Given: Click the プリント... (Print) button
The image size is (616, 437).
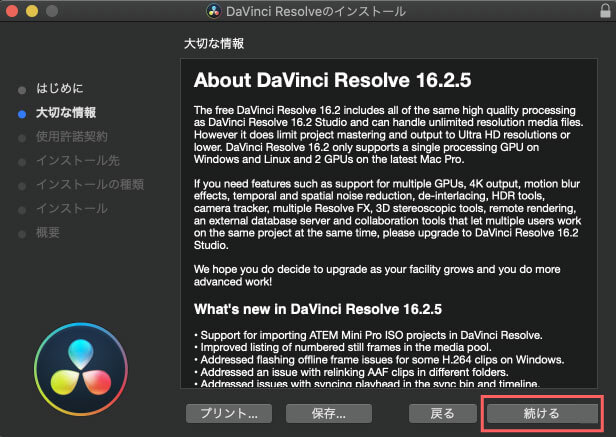Looking at the screenshot, I should (229, 413).
